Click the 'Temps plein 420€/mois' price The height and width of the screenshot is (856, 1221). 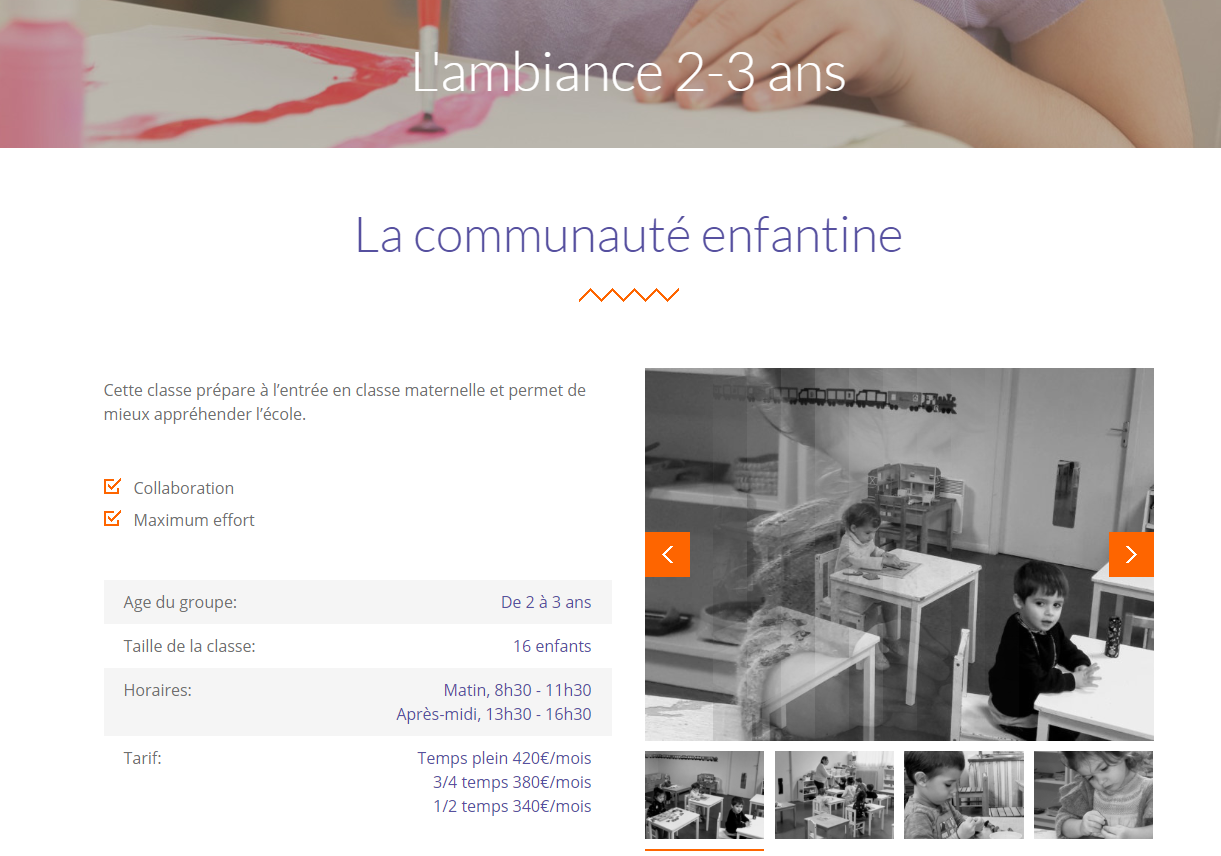[504, 758]
